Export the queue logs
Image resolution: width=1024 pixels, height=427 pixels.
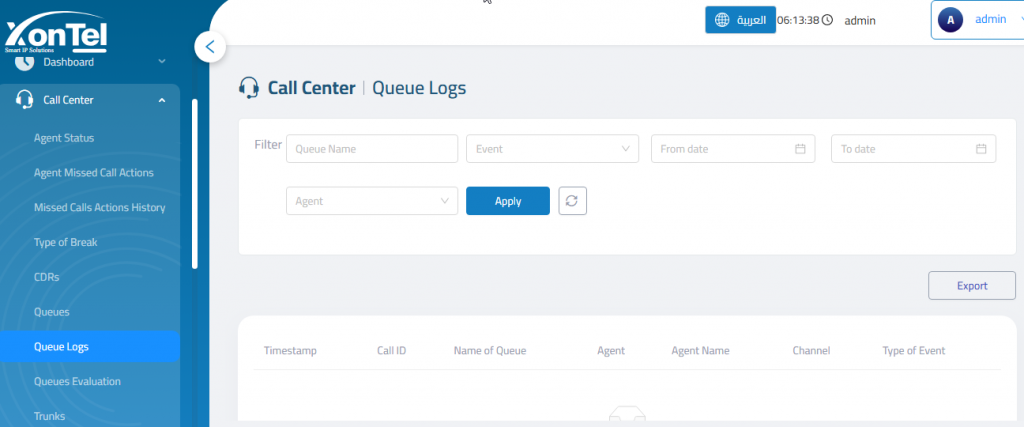click(x=972, y=285)
